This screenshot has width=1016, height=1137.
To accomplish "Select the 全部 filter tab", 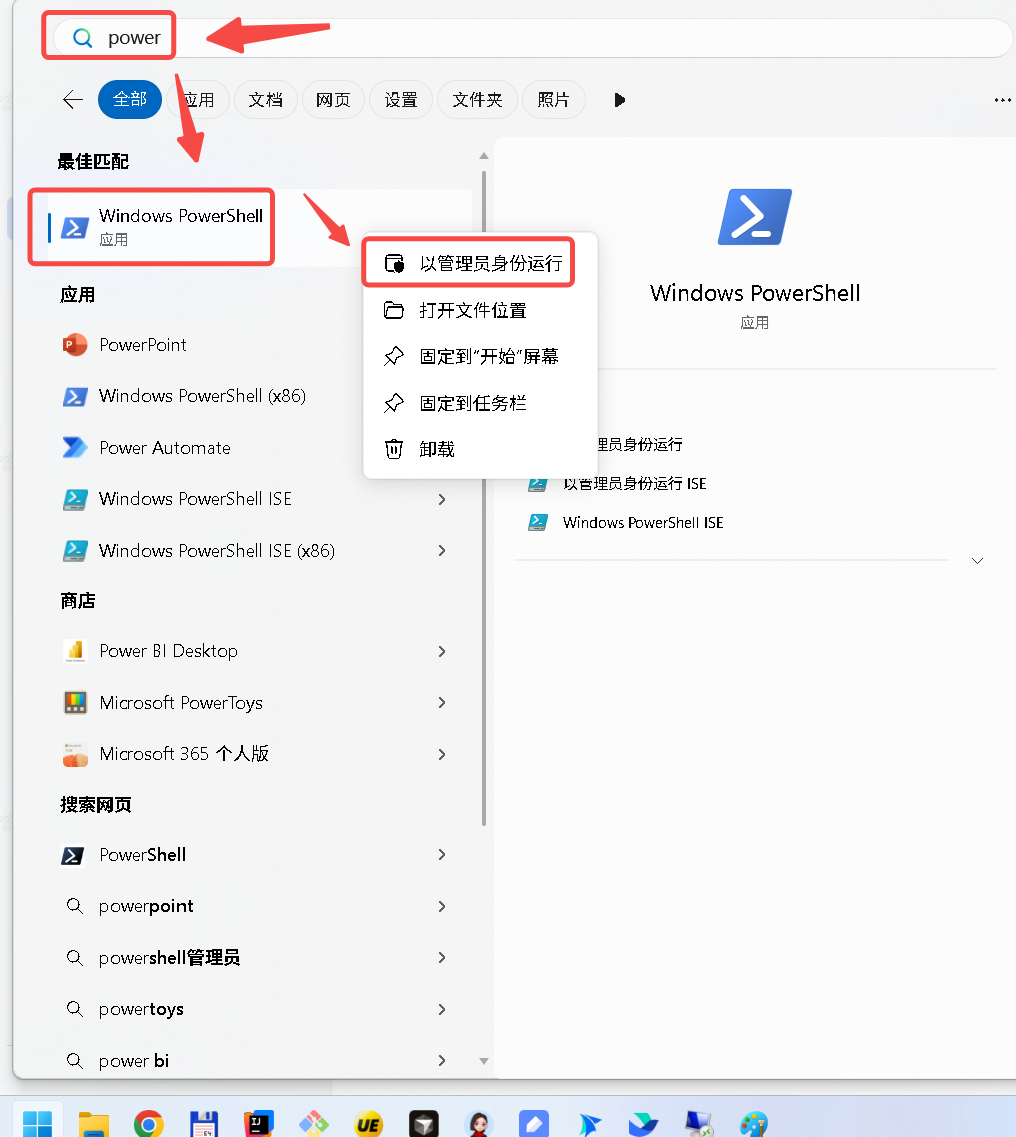I will [x=130, y=99].
